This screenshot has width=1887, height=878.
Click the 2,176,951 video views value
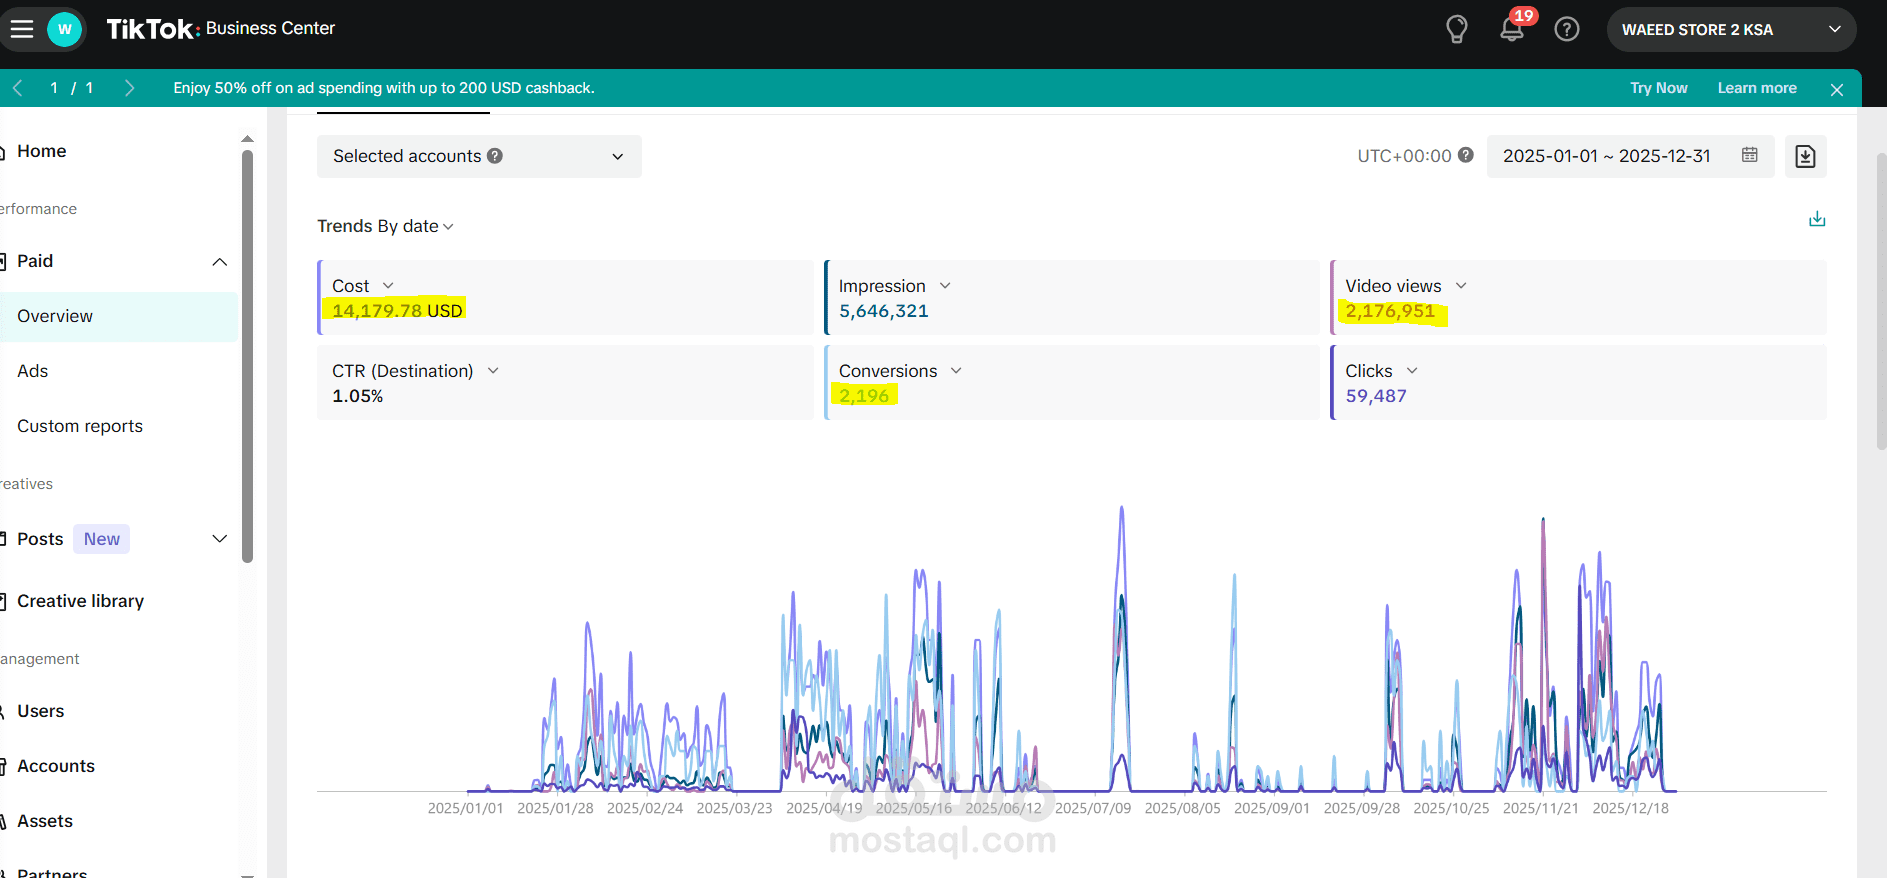point(1390,311)
